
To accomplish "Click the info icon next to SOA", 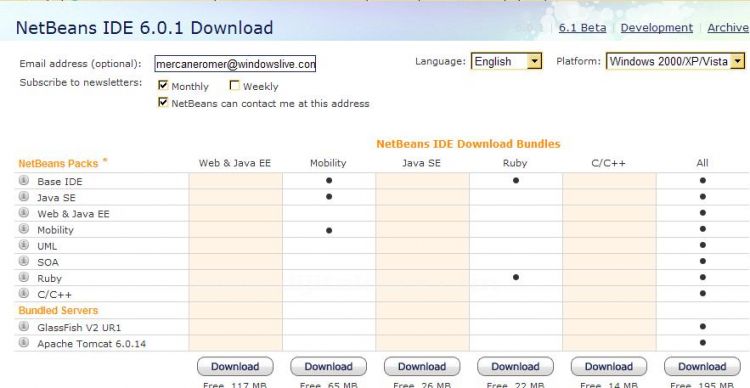I will 23,261.
